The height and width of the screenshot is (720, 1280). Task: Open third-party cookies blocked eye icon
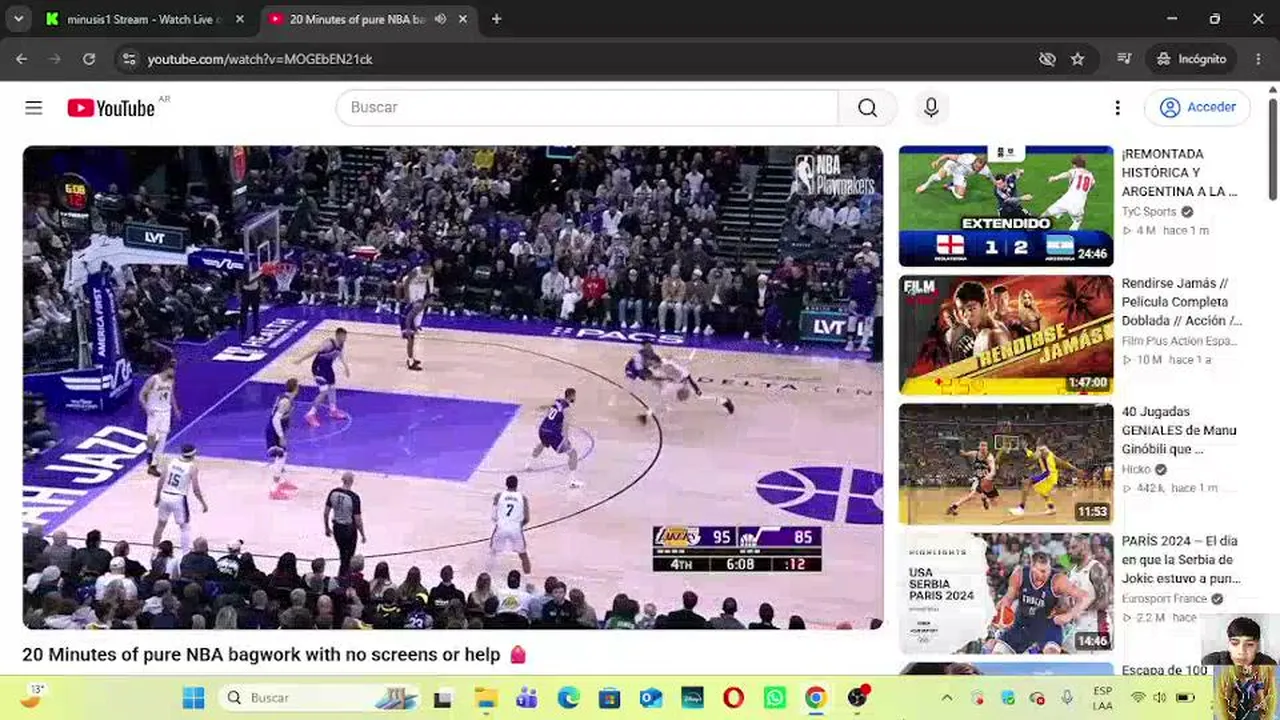[1047, 59]
